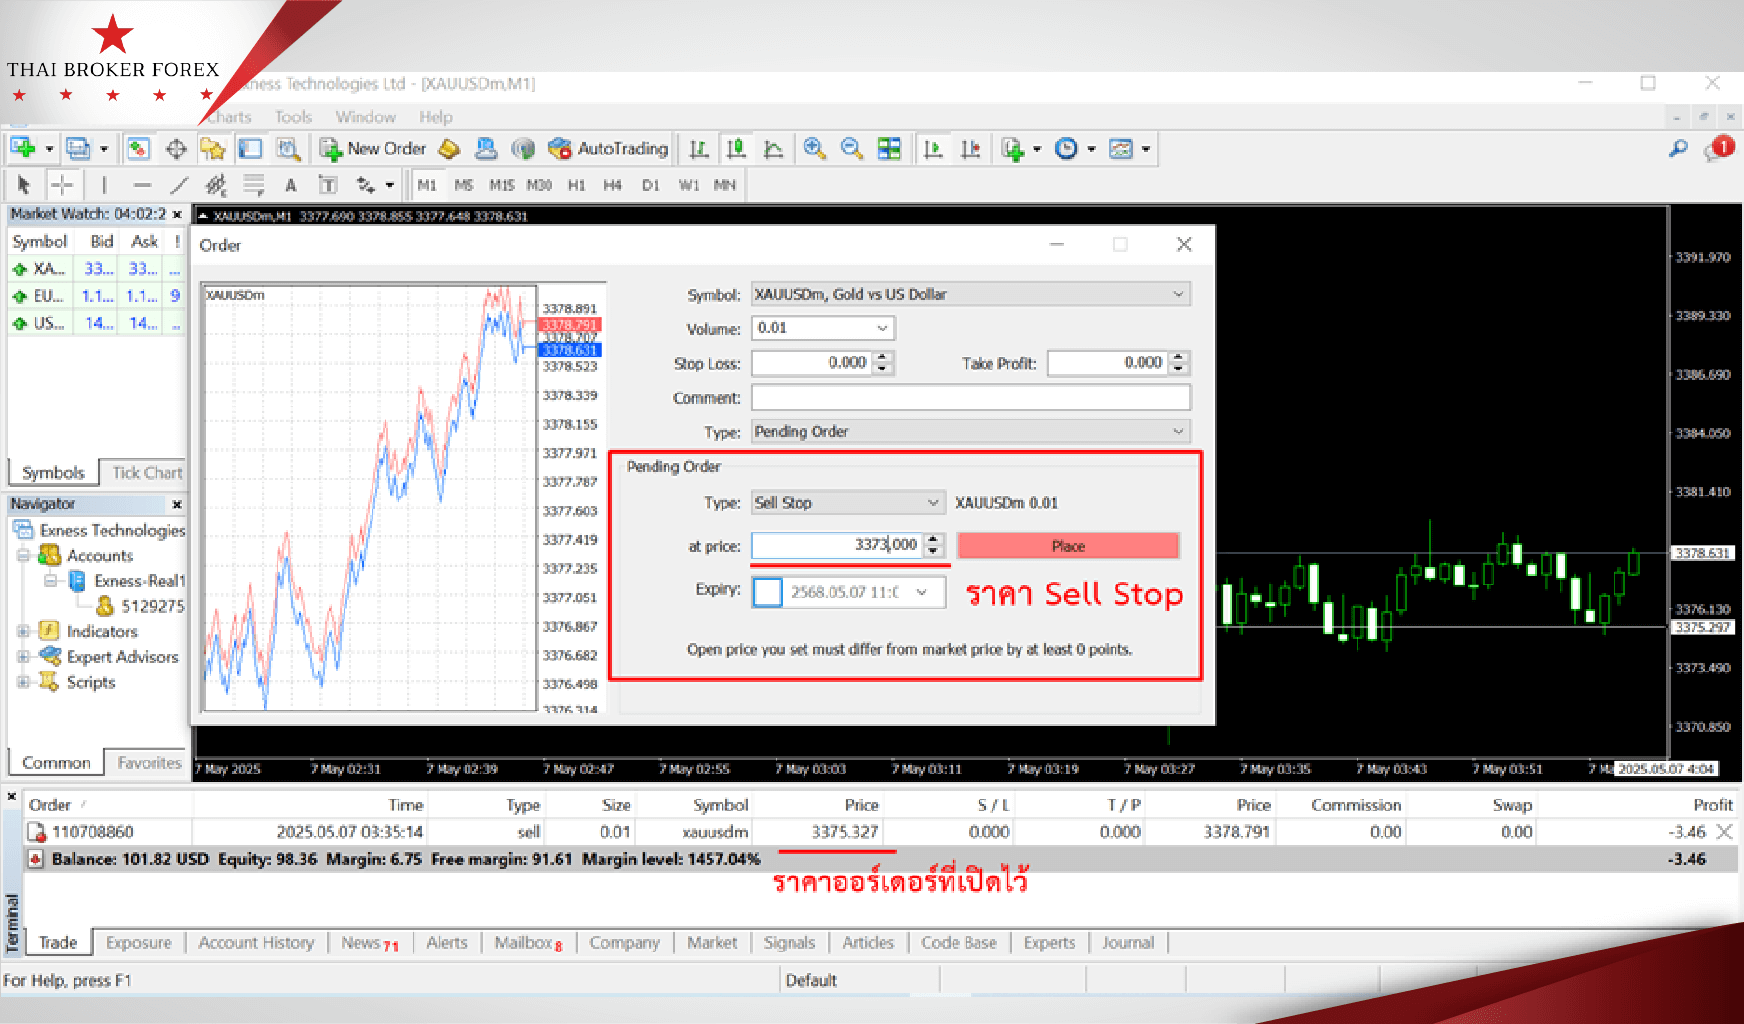The image size is (1744, 1024).
Task: Expand the Indicators tree node
Action: pyautogui.click(x=23, y=631)
